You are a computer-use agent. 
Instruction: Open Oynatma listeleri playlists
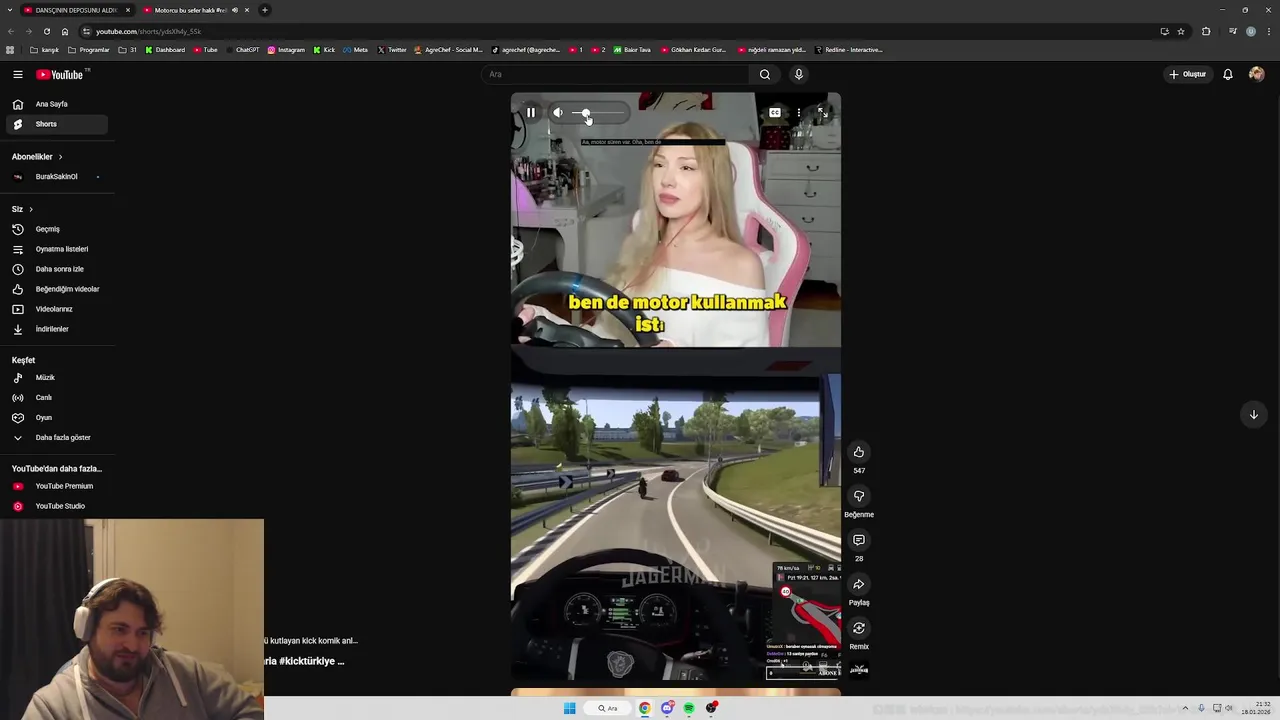coord(56,249)
